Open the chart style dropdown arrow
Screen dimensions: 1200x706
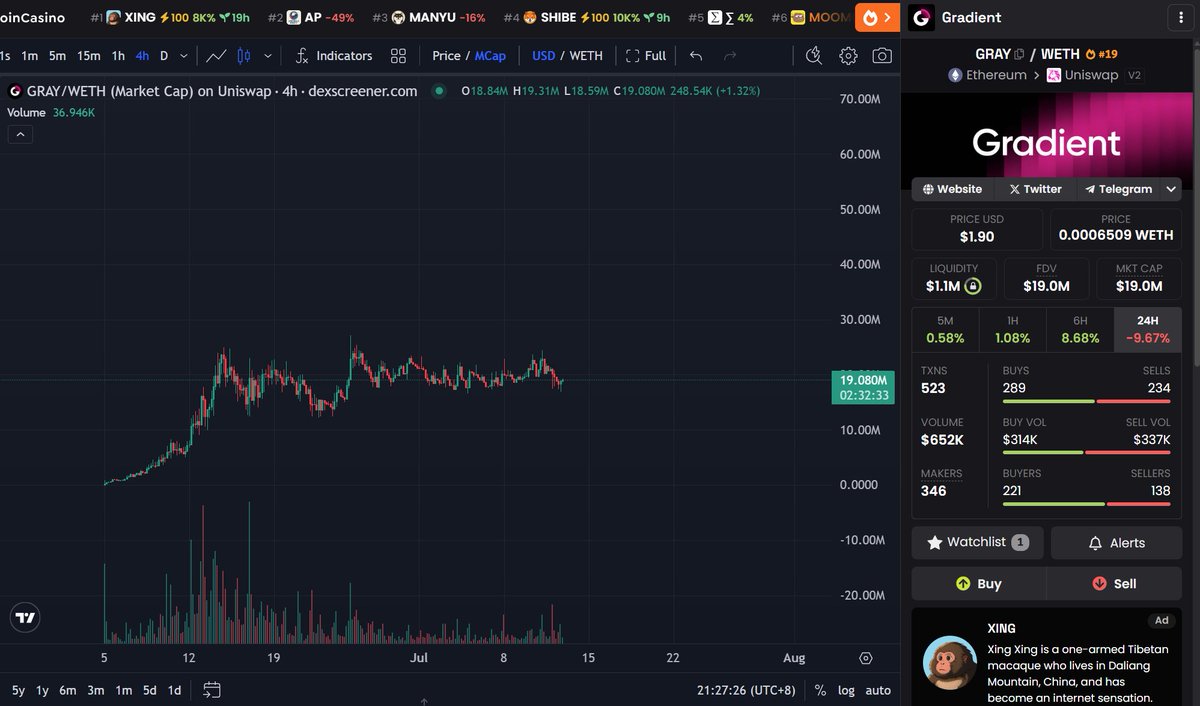(x=267, y=56)
